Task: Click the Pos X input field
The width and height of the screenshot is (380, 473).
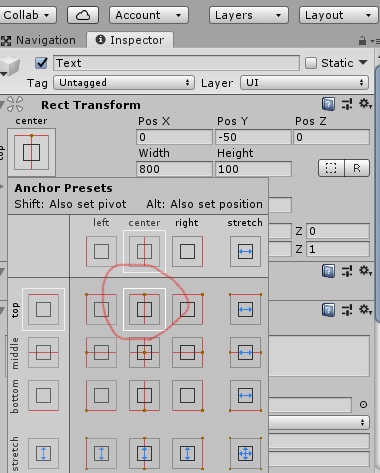Action: (x=174, y=137)
